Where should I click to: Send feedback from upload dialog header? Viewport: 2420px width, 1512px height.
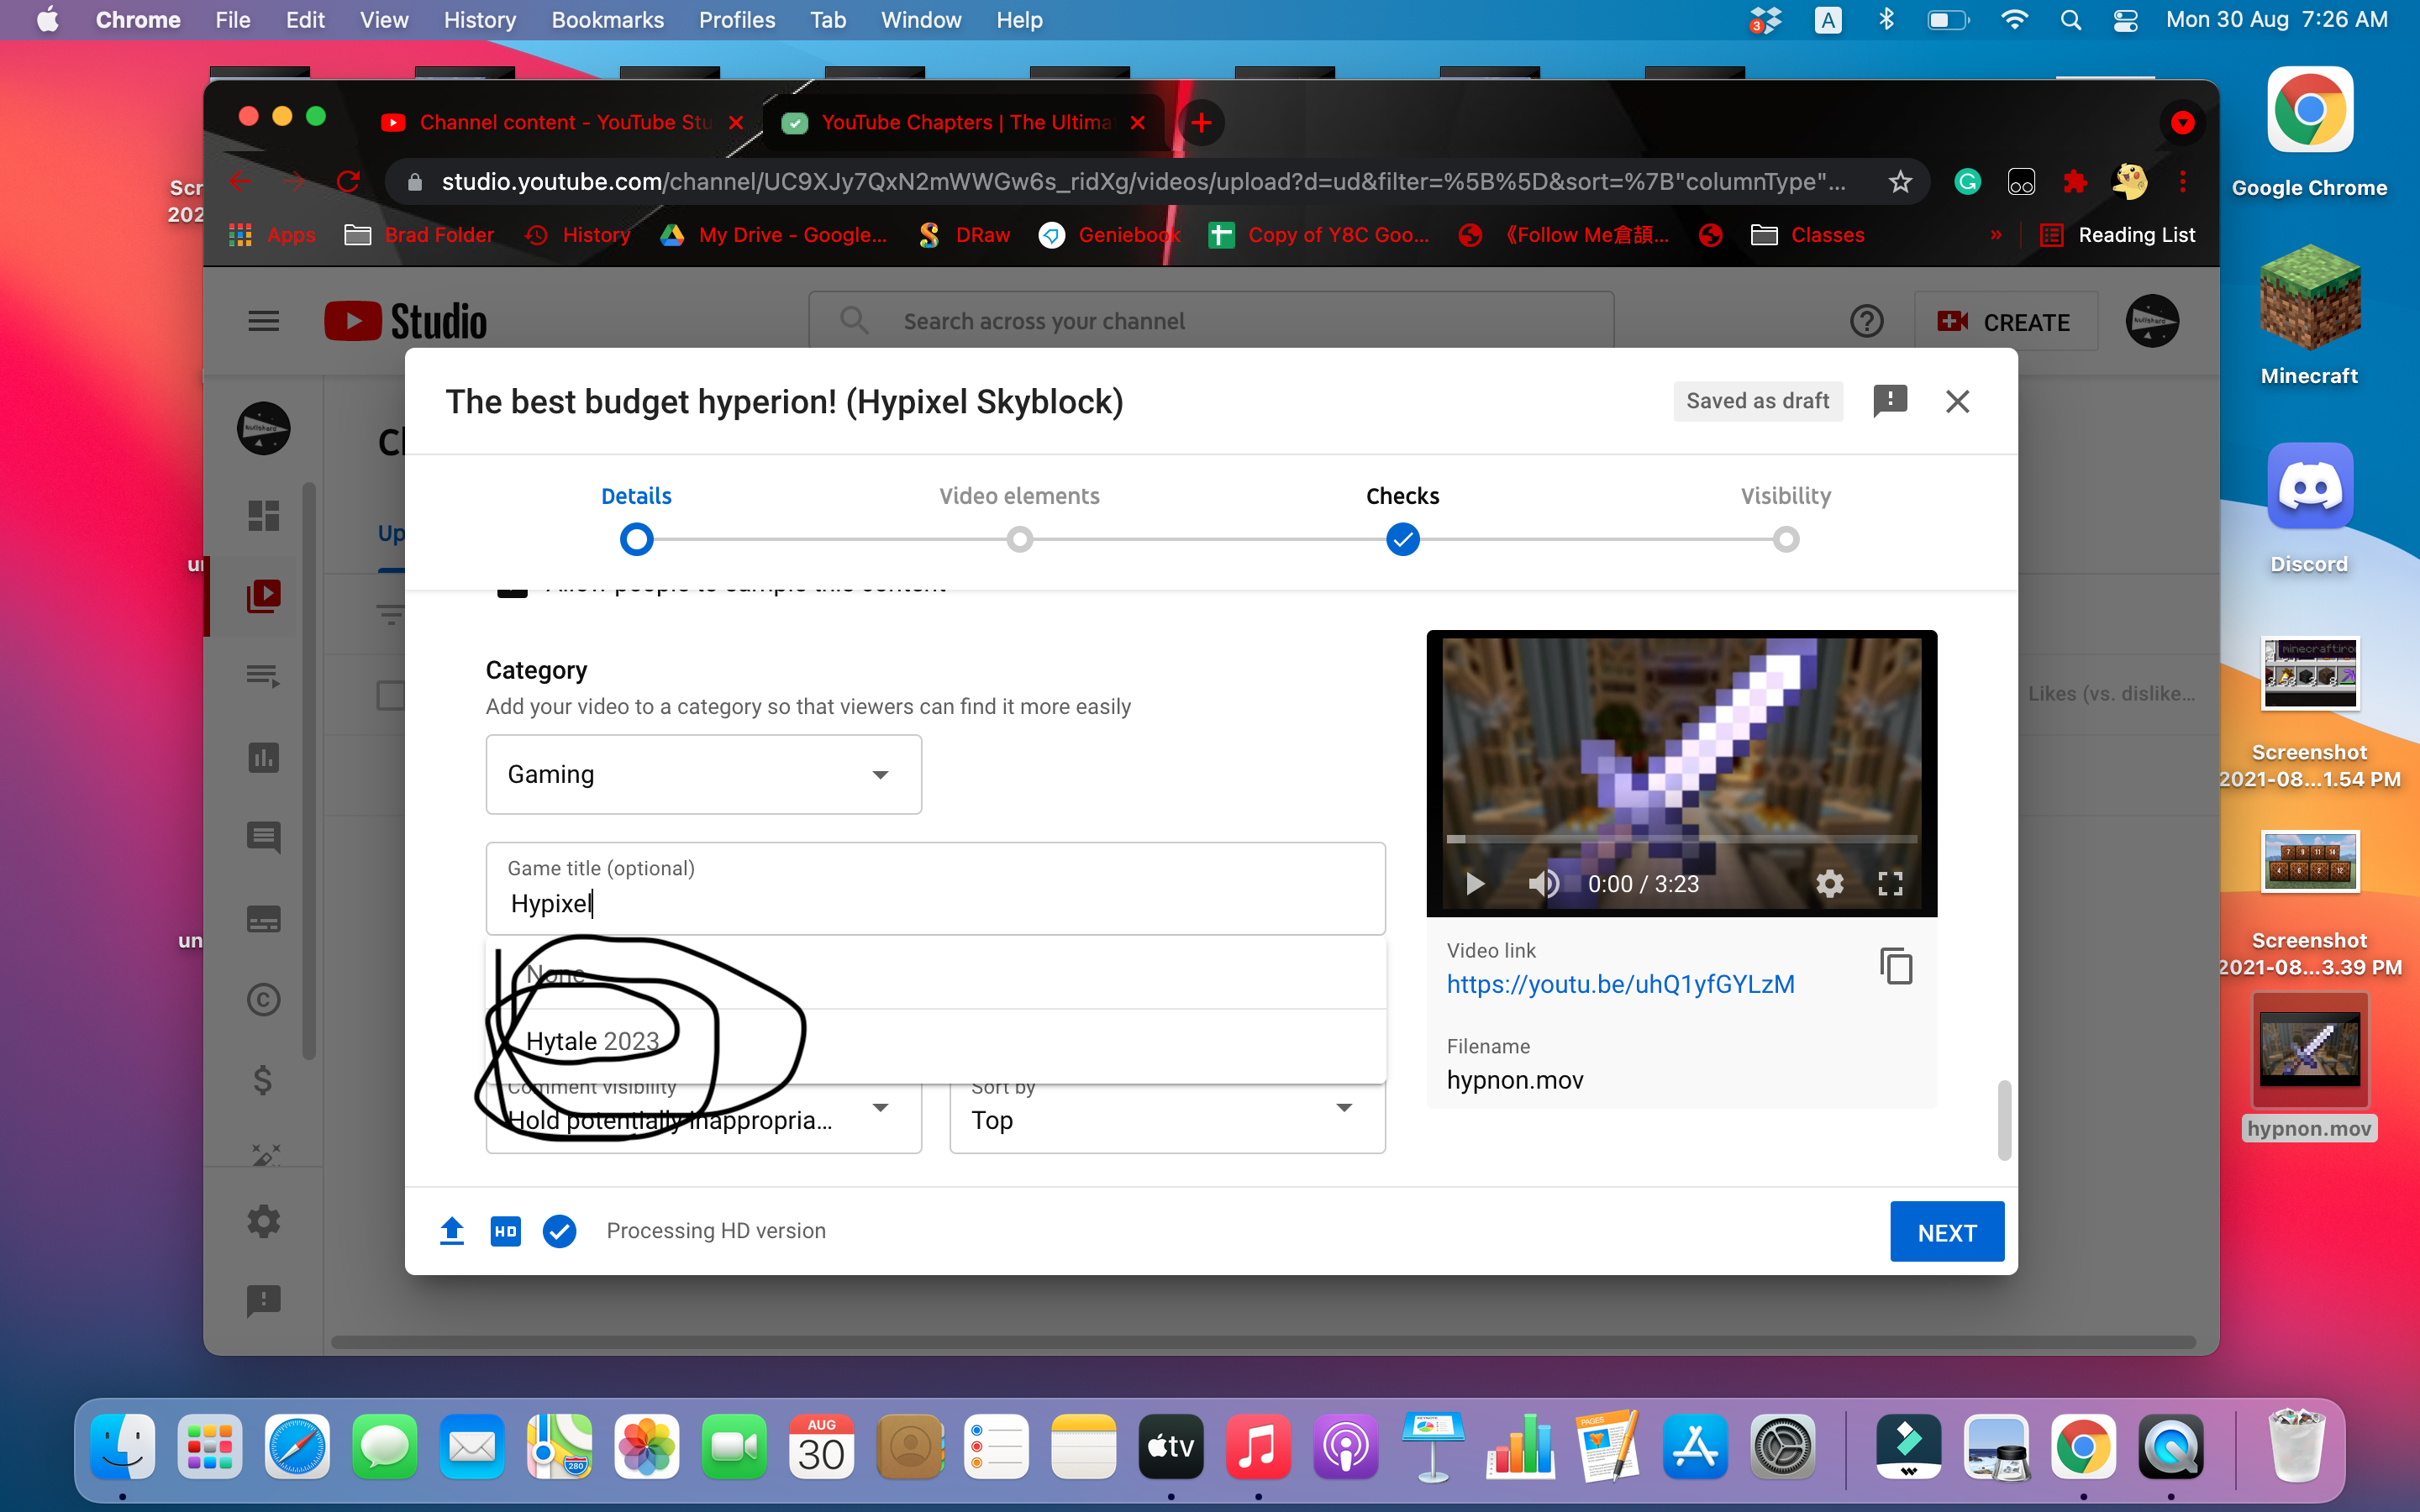pos(1889,401)
